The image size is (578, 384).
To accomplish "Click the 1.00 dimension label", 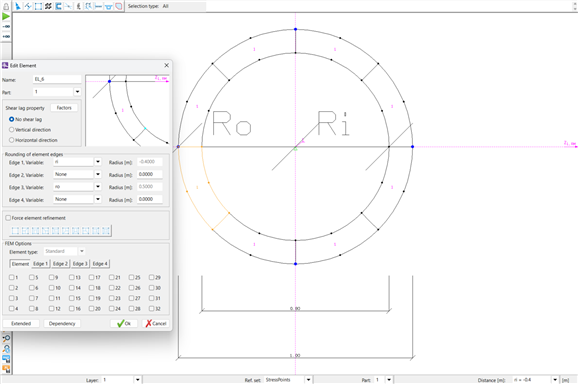I will pos(295,355).
